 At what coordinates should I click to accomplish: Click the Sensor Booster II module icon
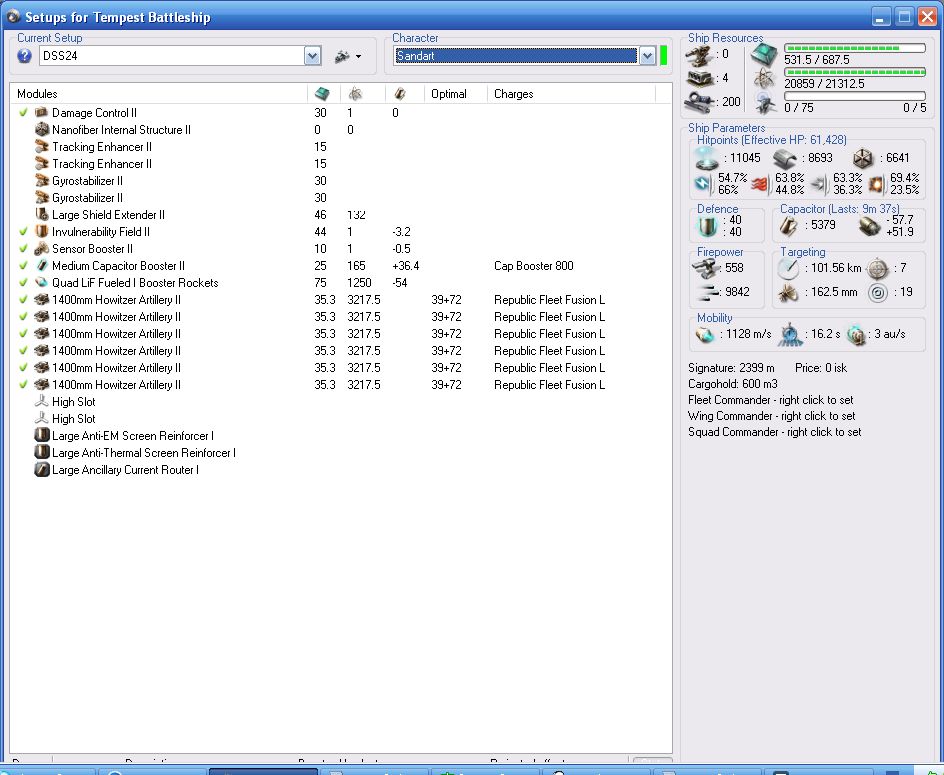42,248
